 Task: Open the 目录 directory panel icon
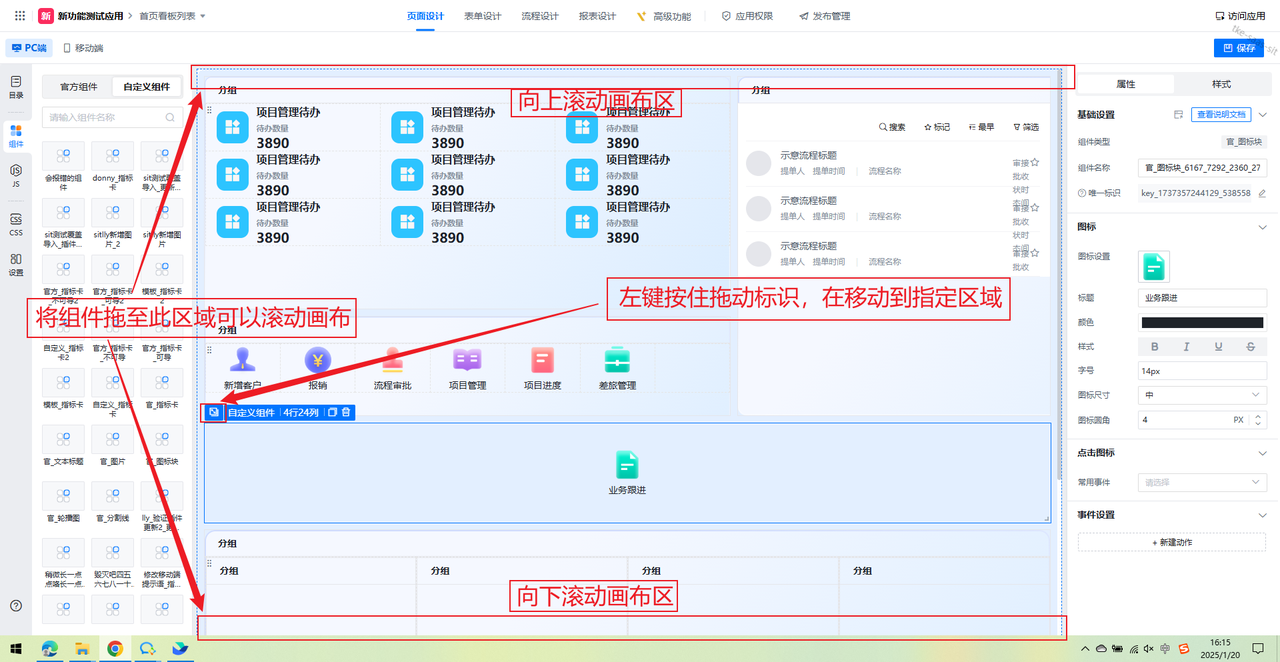click(16, 86)
